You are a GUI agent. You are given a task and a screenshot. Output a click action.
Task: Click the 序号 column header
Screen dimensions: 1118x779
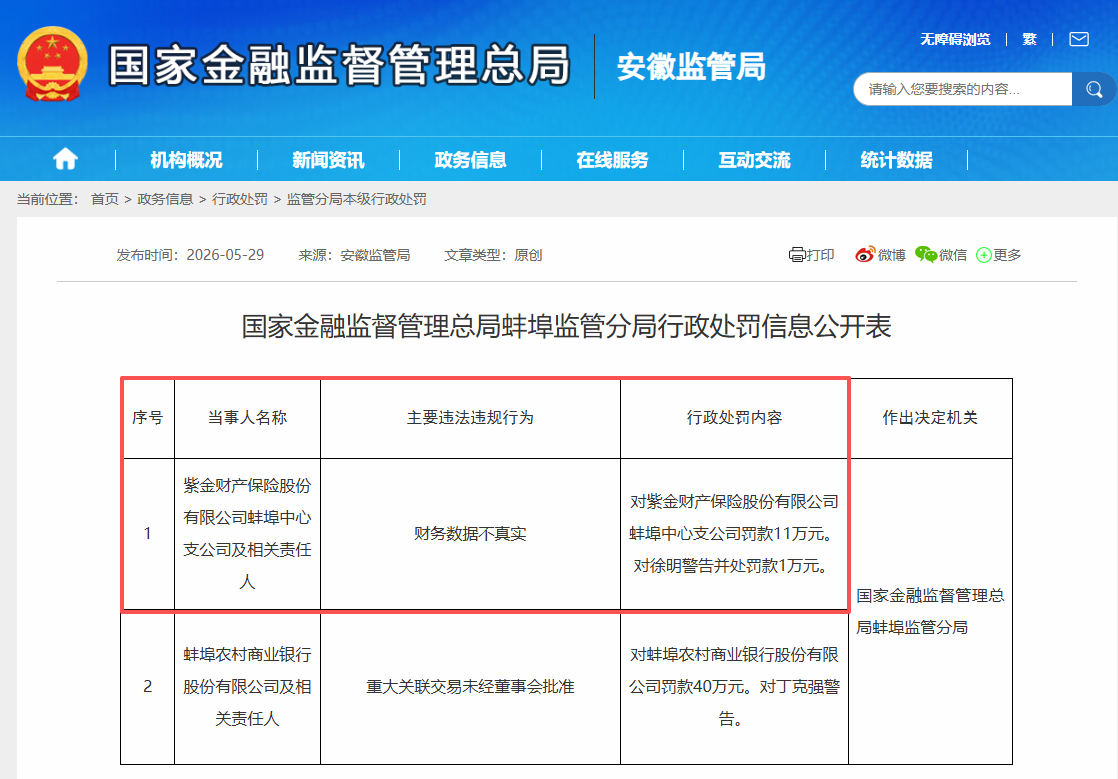148,418
